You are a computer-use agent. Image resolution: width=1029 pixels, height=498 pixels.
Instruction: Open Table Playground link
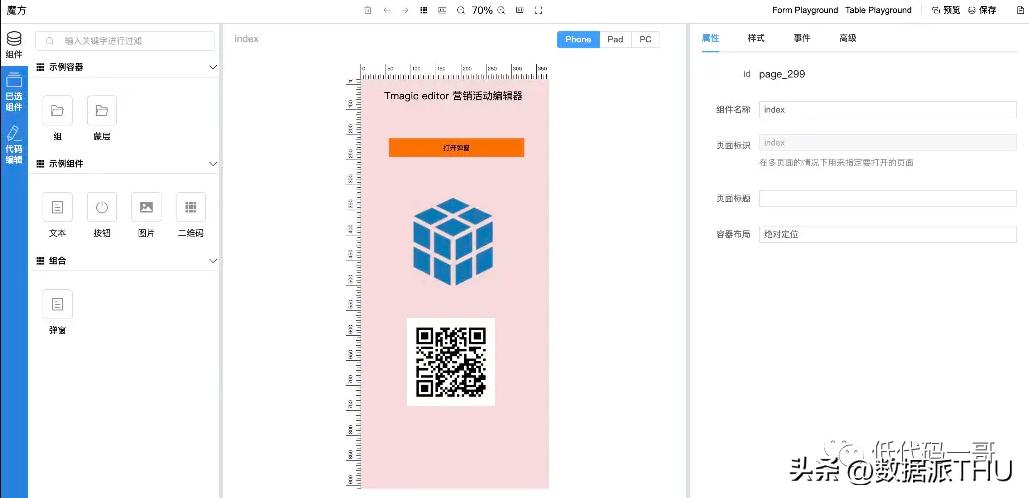pyautogui.click(x=878, y=10)
